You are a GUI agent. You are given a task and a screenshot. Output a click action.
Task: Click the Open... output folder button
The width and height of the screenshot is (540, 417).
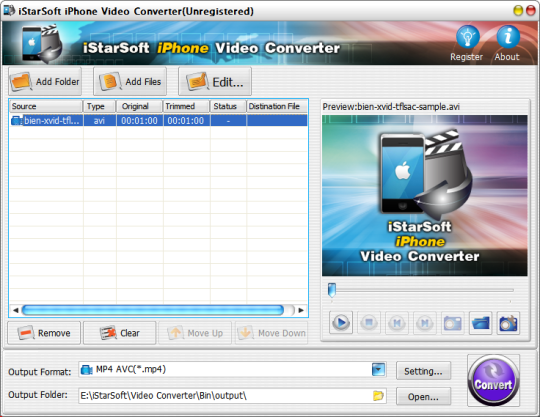pyautogui.click(x=423, y=397)
